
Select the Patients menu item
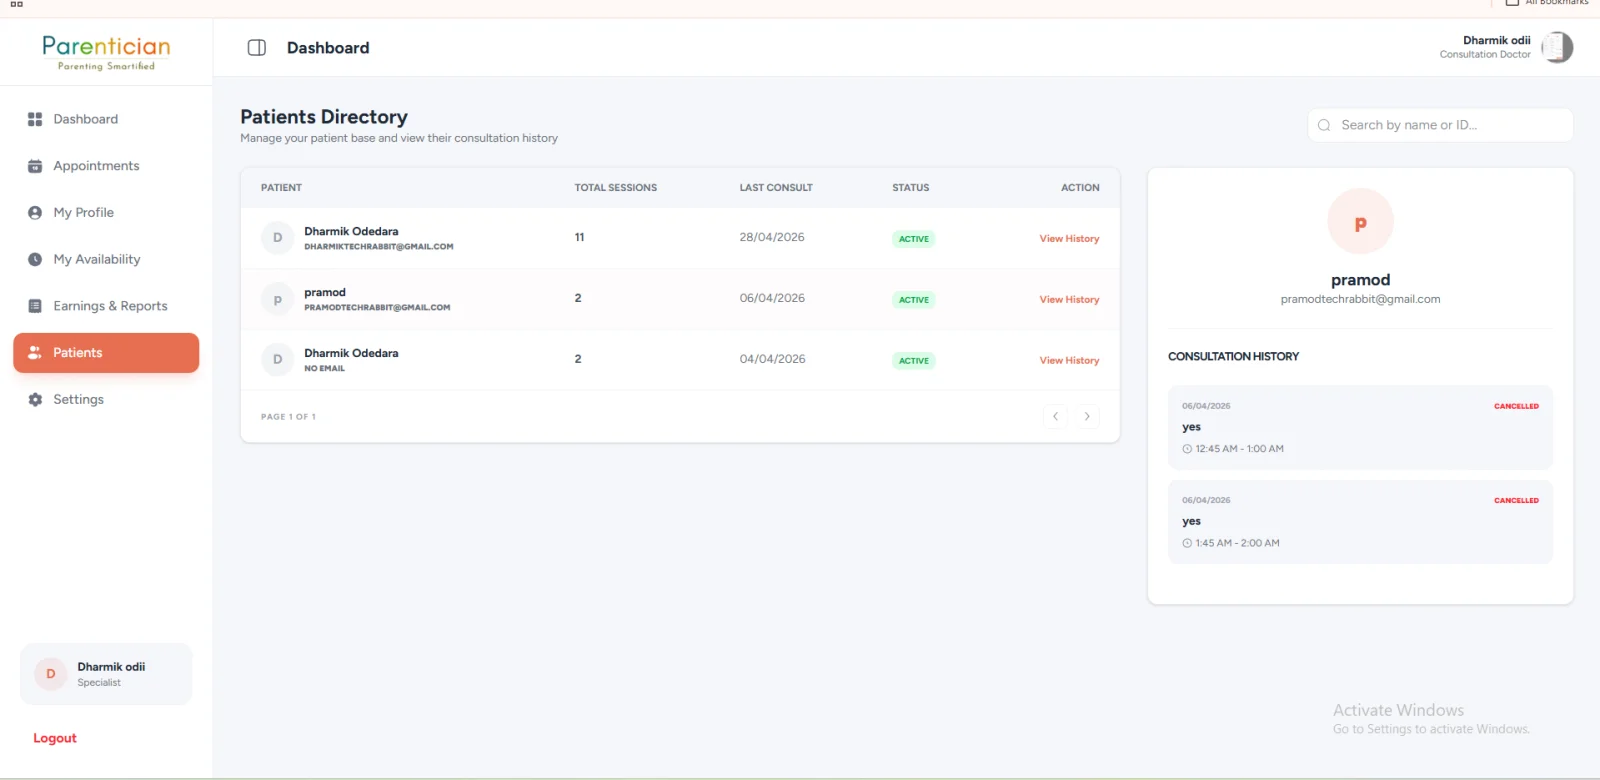(x=106, y=353)
